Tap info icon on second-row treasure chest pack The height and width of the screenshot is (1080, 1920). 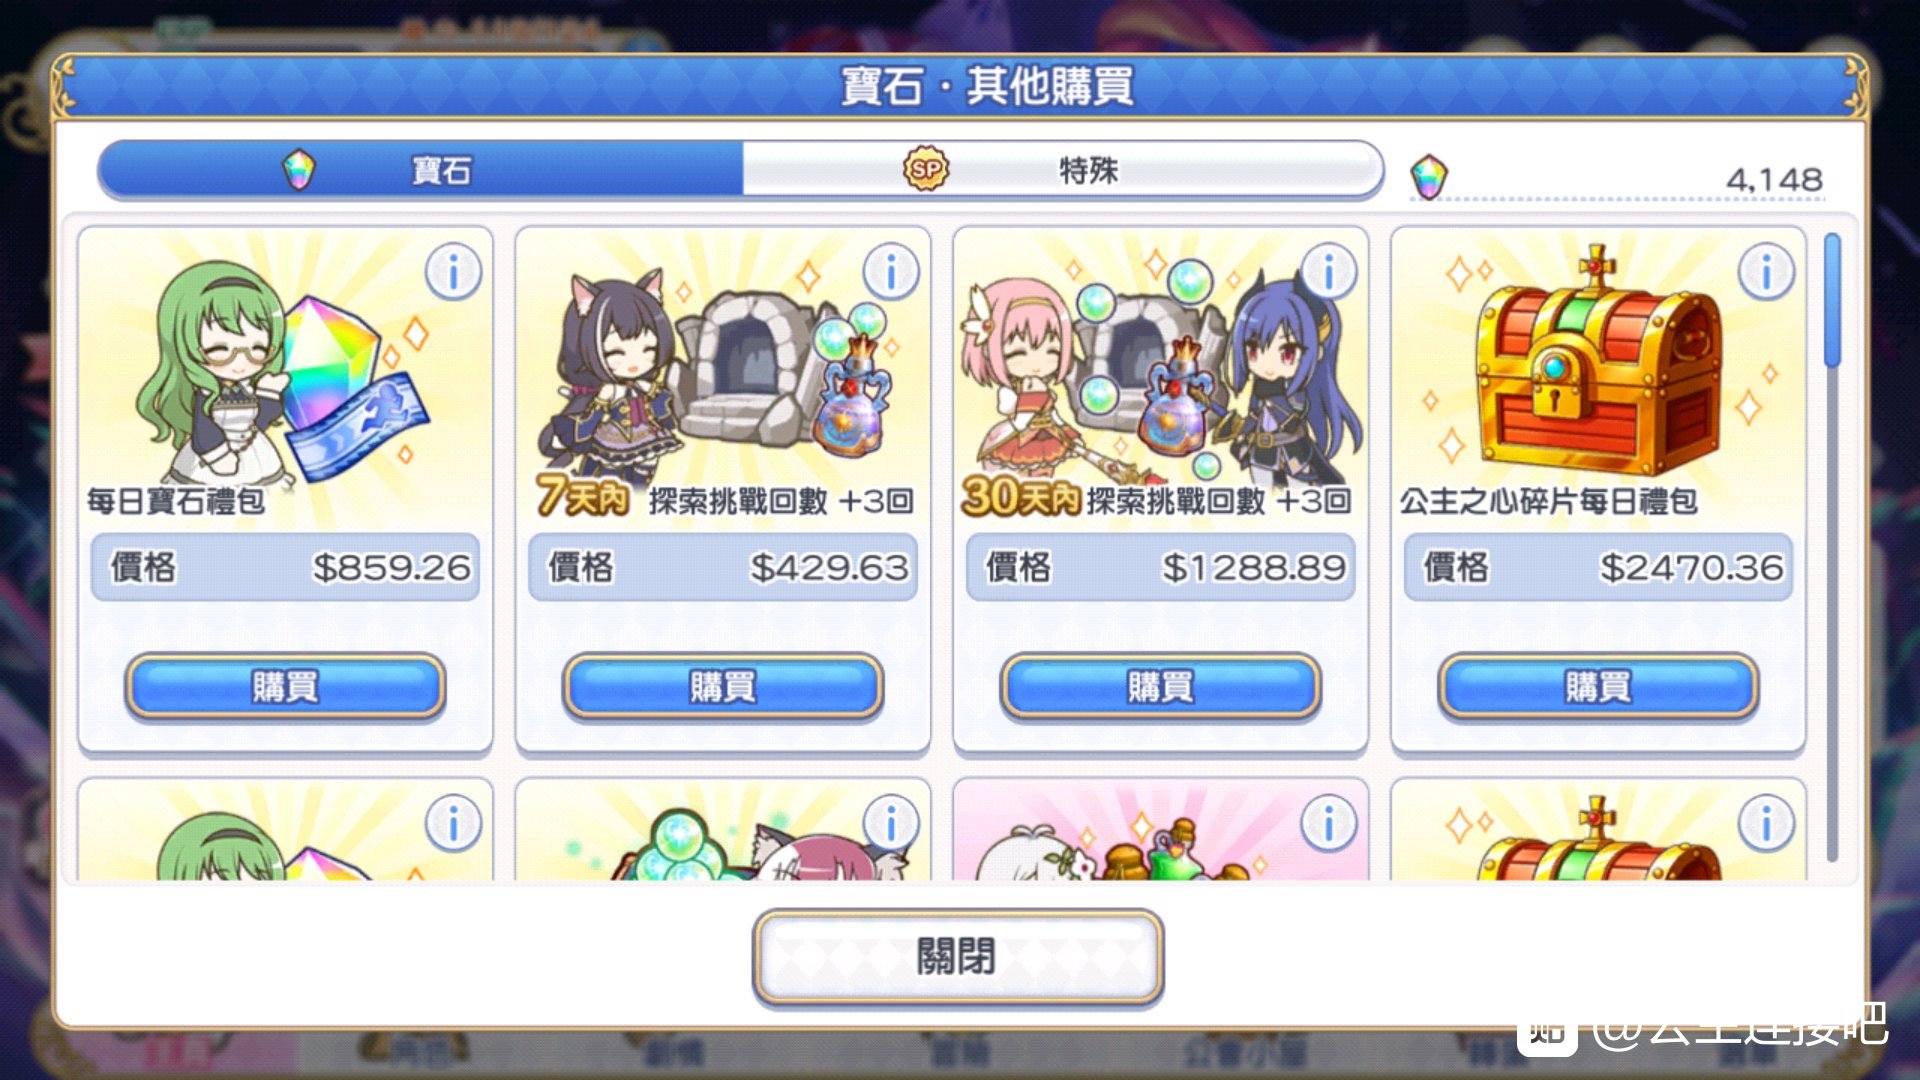coord(1766,825)
